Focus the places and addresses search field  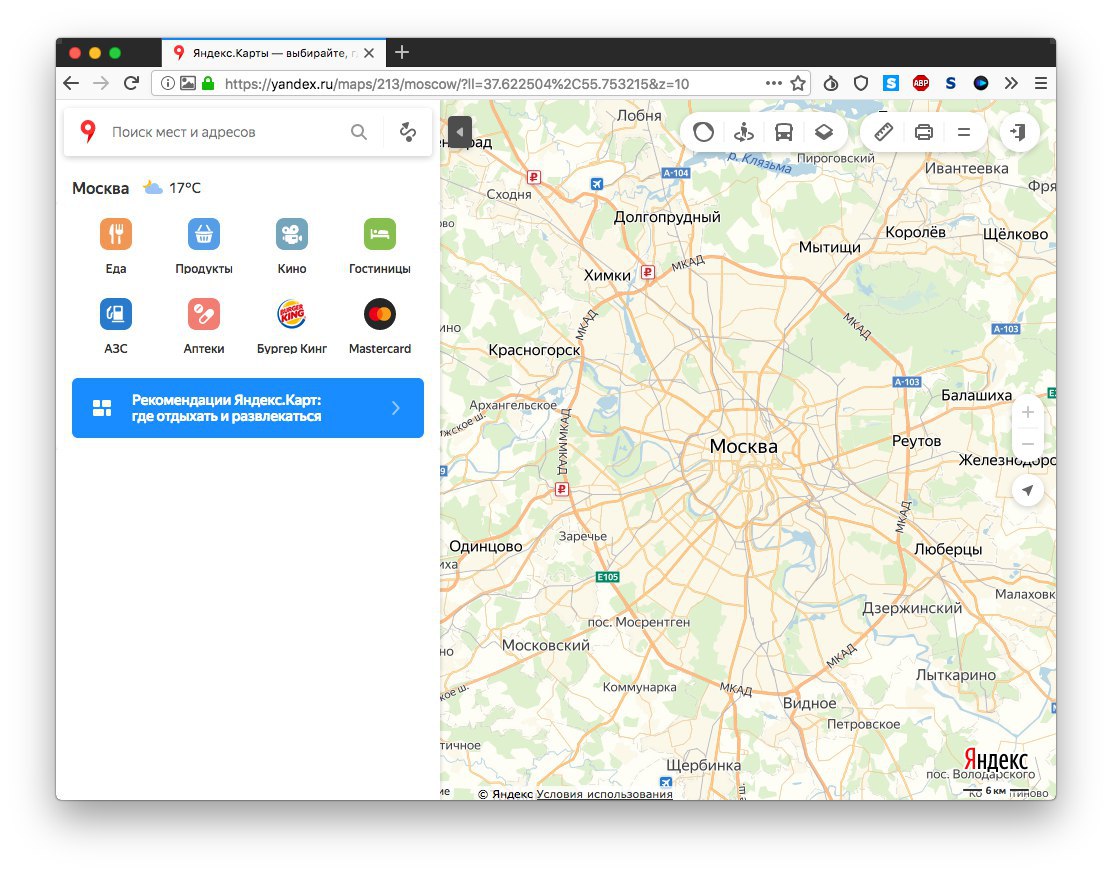(227, 132)
